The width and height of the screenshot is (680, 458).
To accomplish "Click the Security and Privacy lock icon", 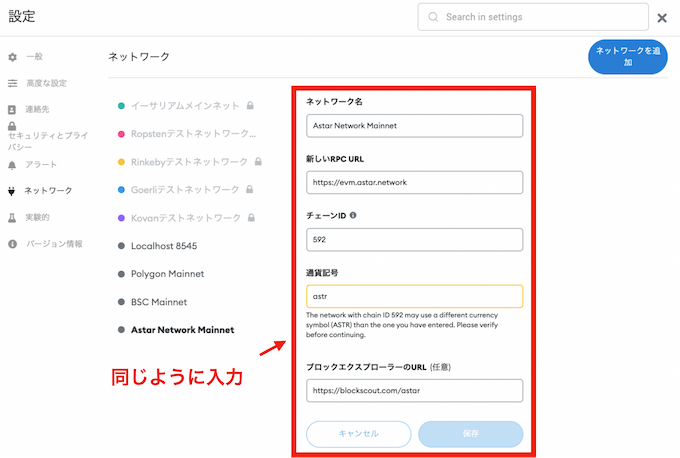I will (12, 126).
